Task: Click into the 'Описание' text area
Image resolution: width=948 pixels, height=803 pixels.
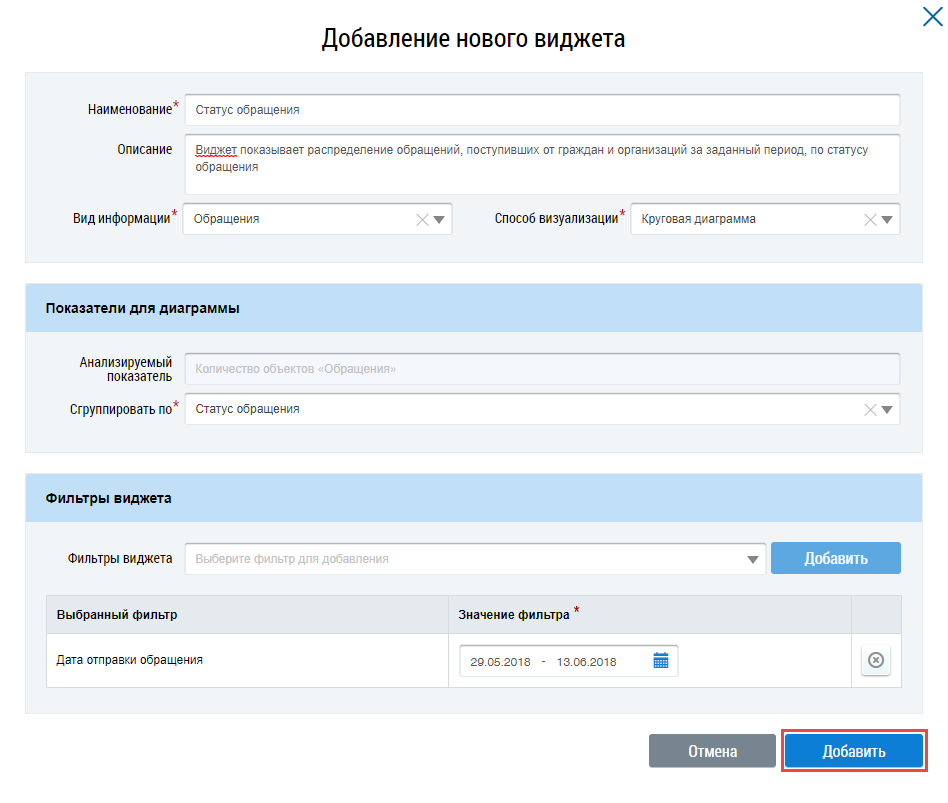Action: point(540,164)
